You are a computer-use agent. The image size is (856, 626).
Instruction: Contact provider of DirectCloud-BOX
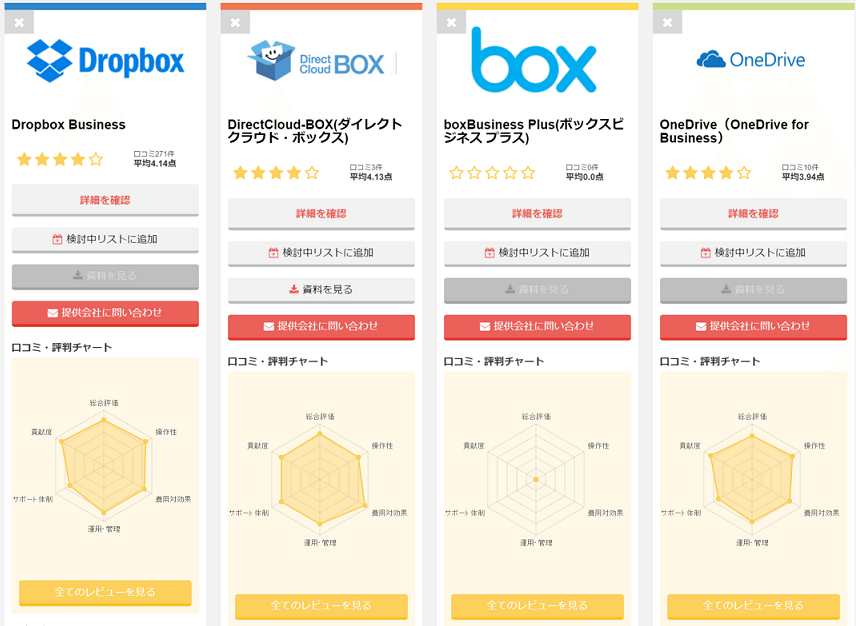pos(321,327)
